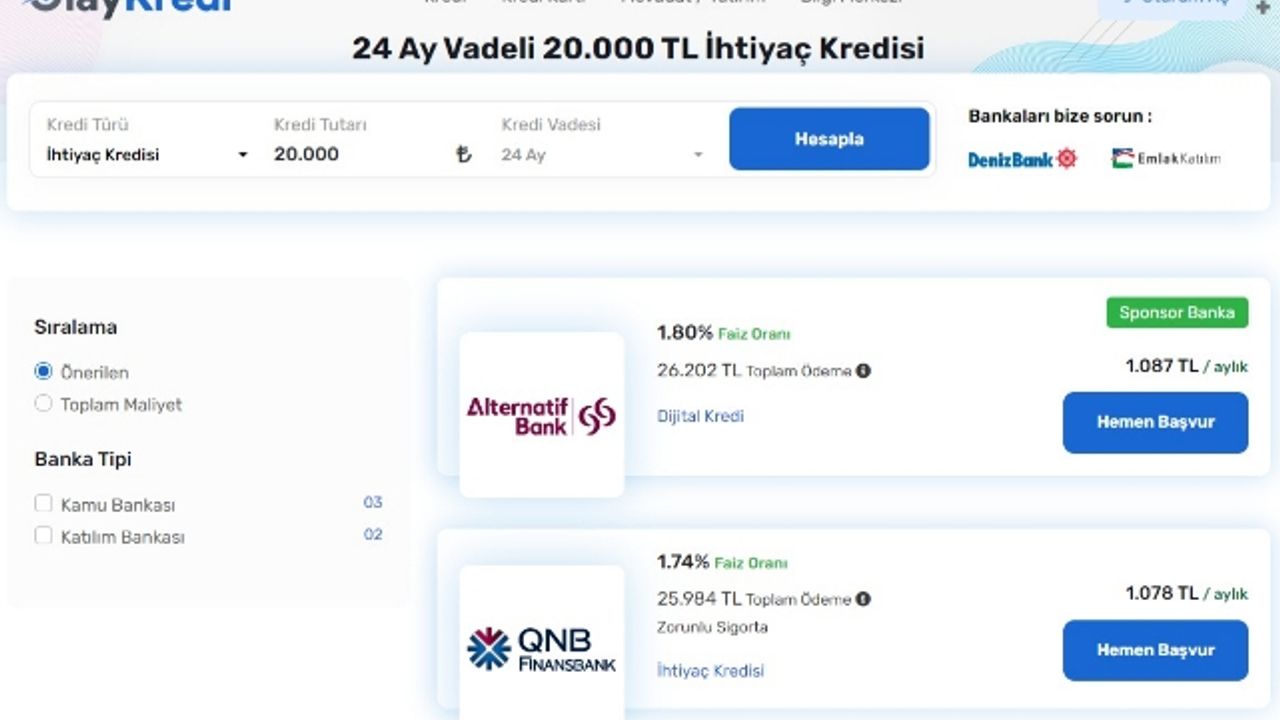Open the DenizBank logo link
Viewport: 1280px width, 720px height.
point(1022,158)
